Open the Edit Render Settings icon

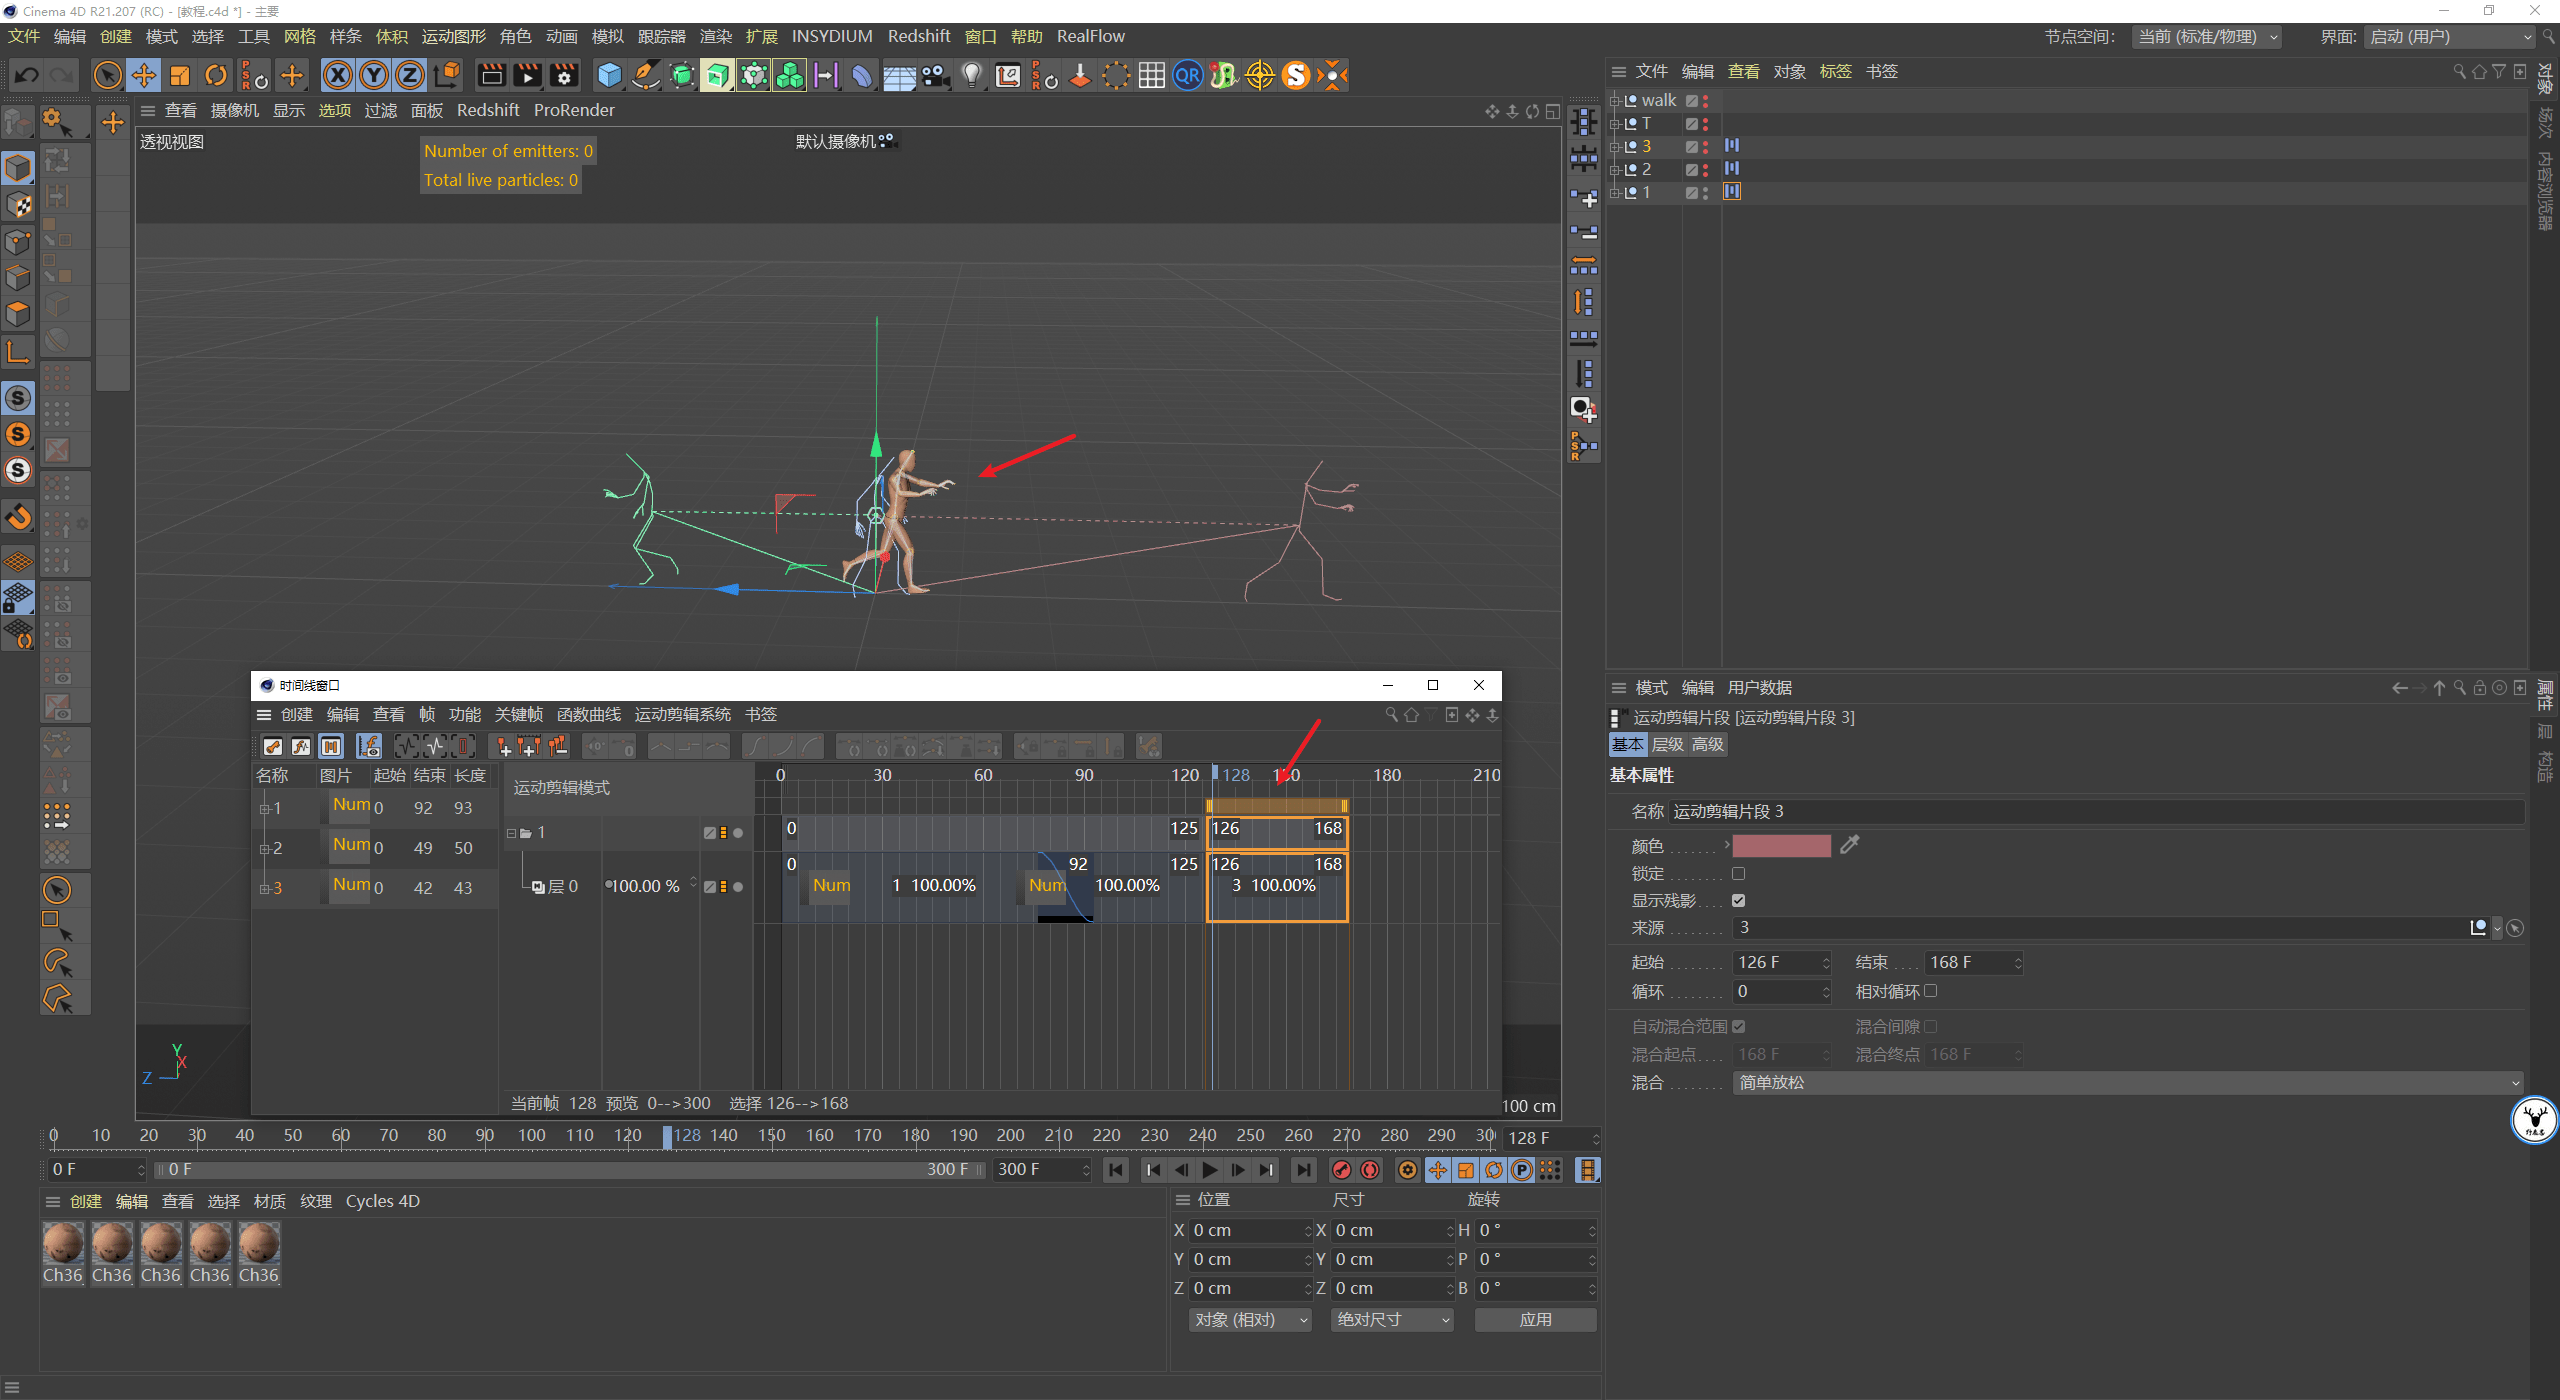point(564,75)
